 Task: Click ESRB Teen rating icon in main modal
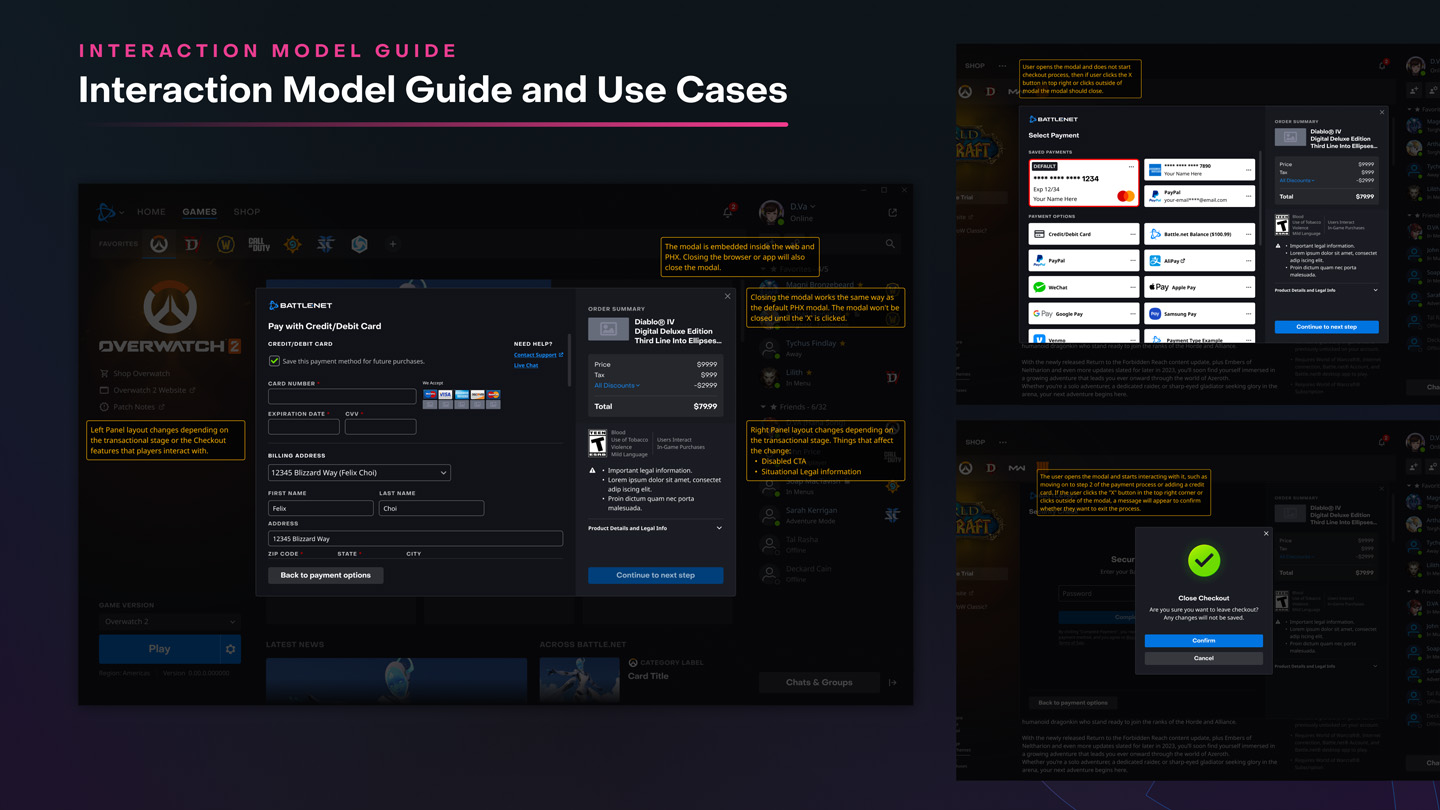pyautogui.click(x=597, y=443)
